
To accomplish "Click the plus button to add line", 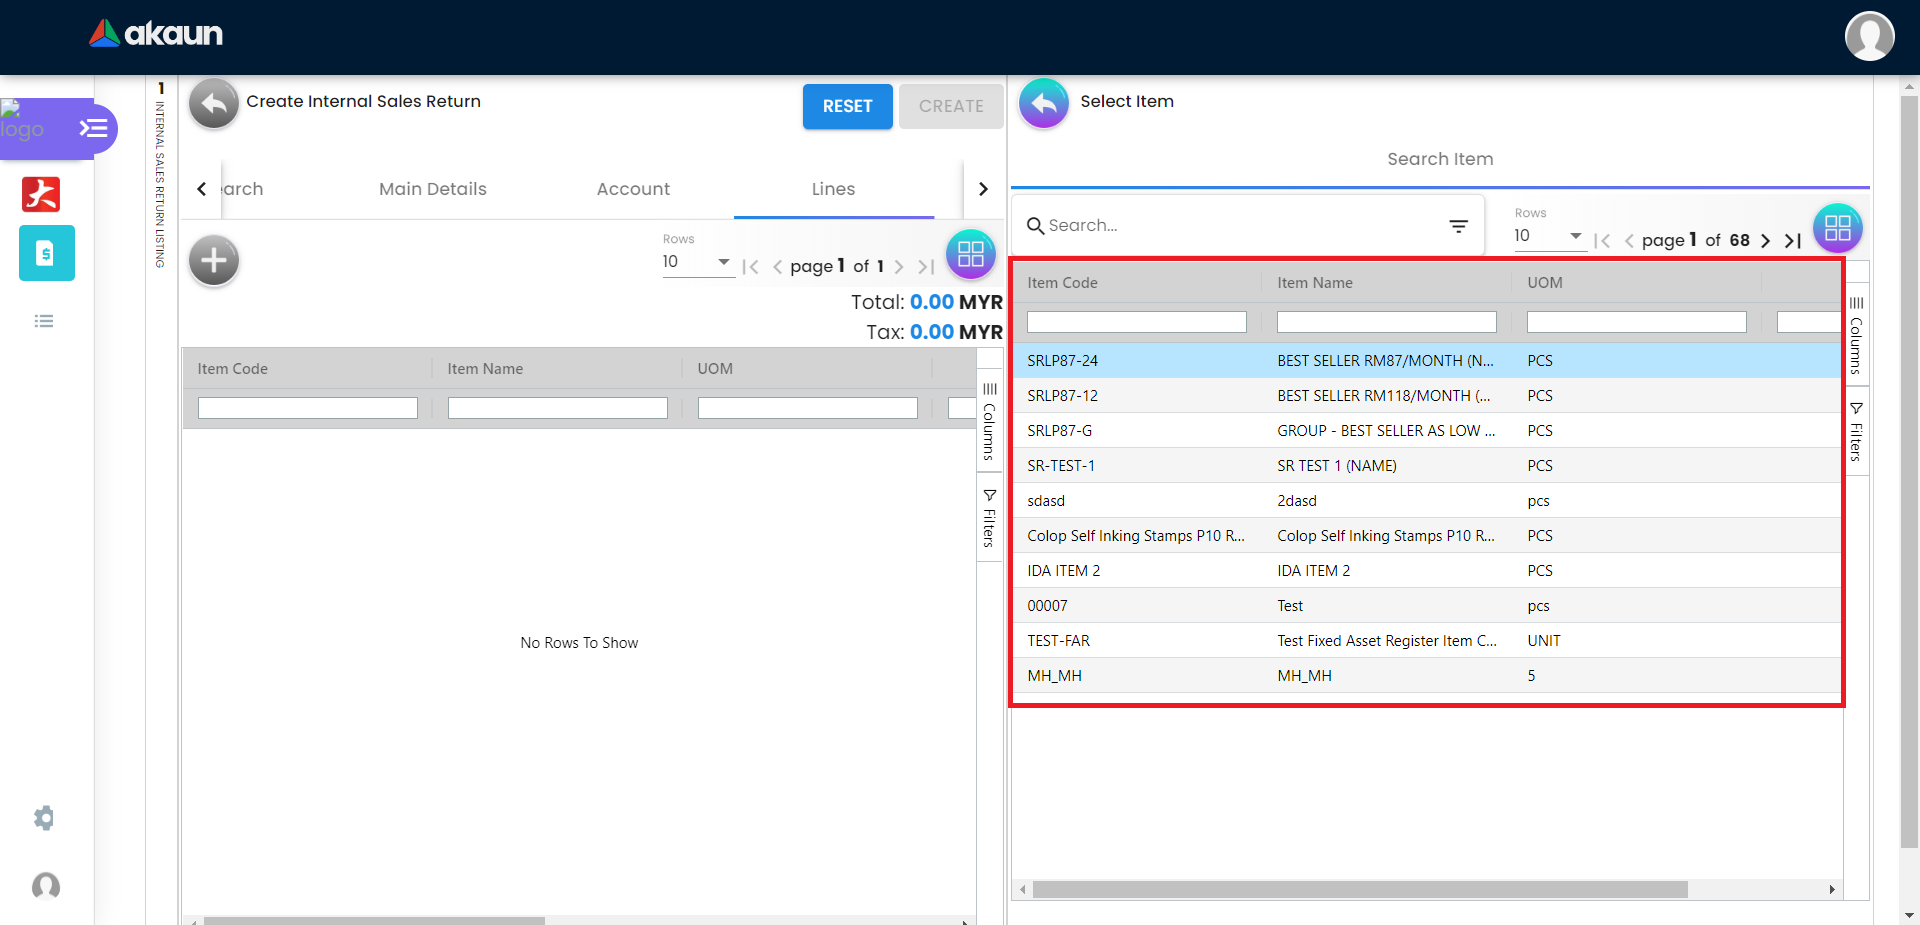I will tap(214, 261).
